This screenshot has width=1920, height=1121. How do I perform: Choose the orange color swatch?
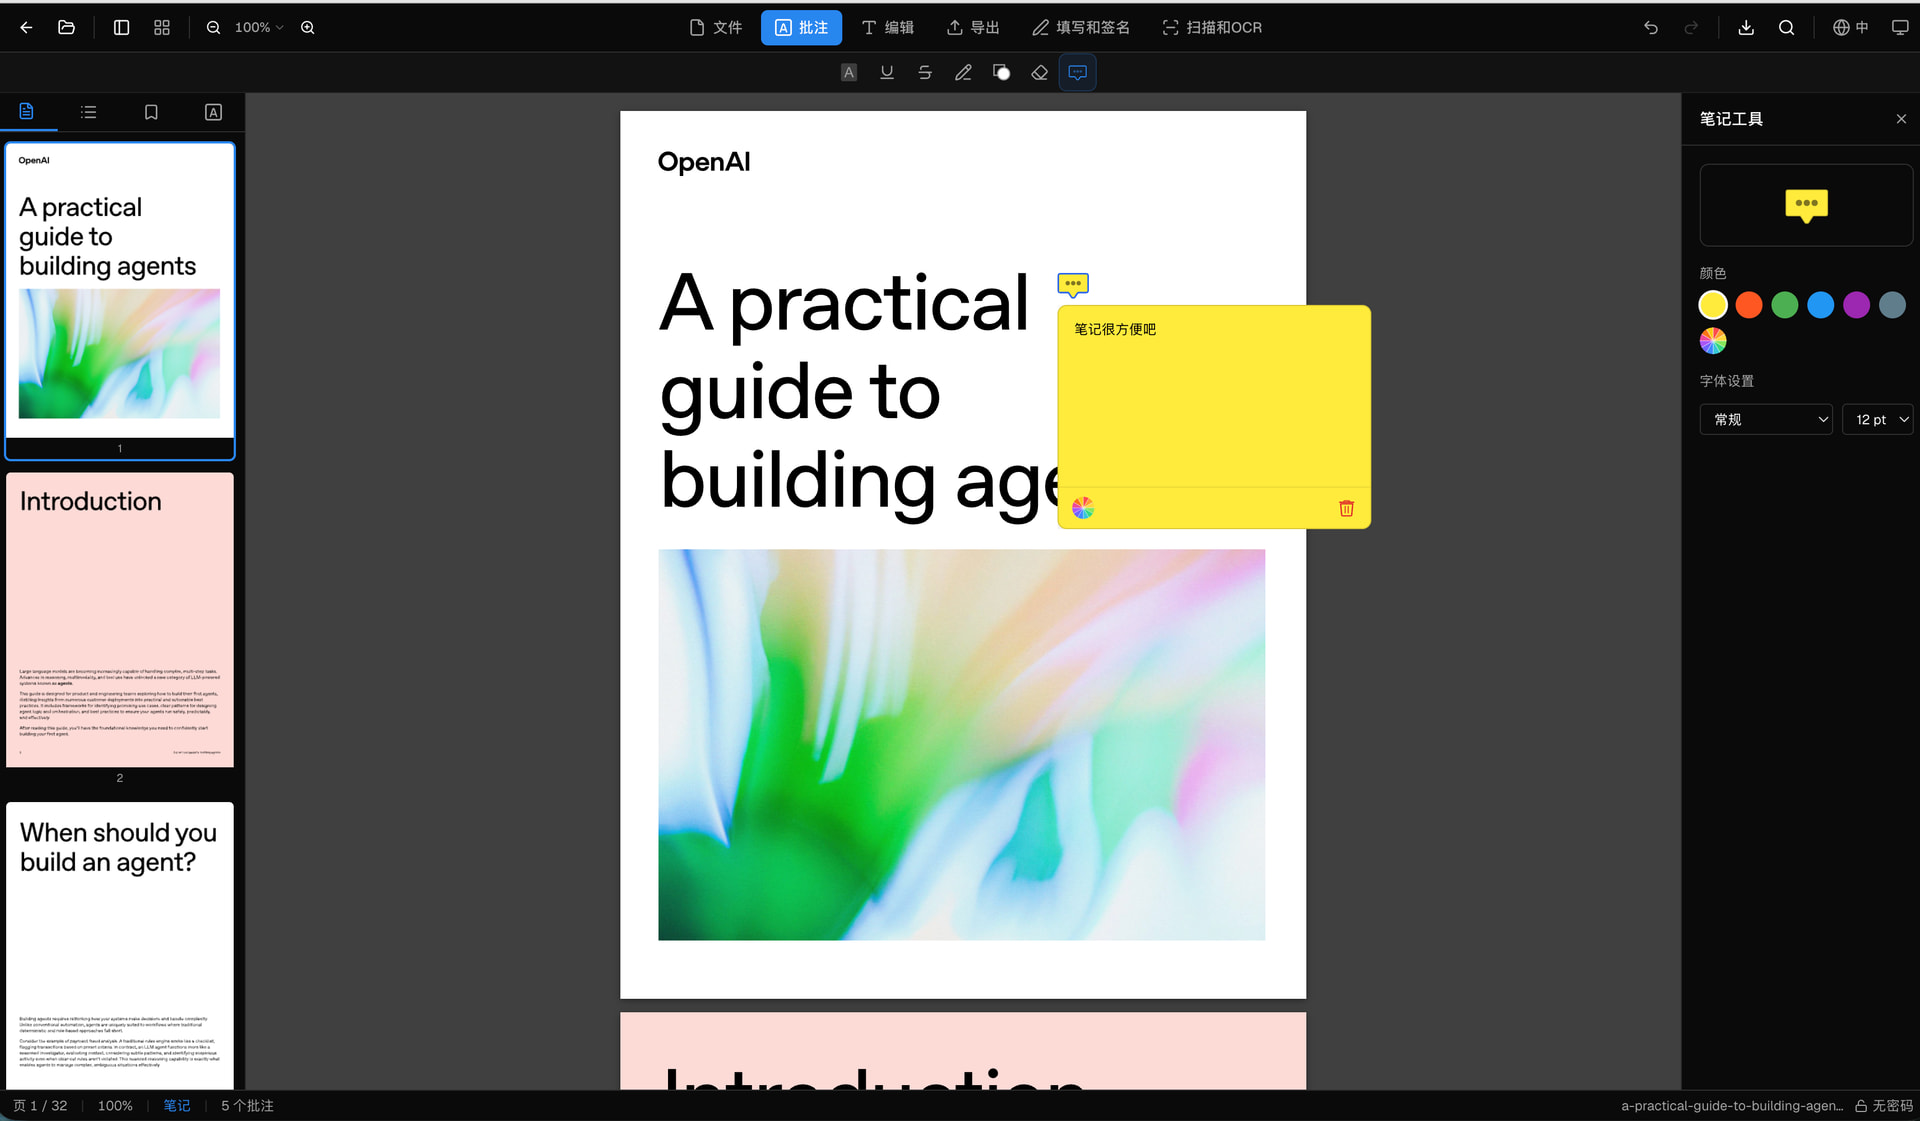point(1749,305)
